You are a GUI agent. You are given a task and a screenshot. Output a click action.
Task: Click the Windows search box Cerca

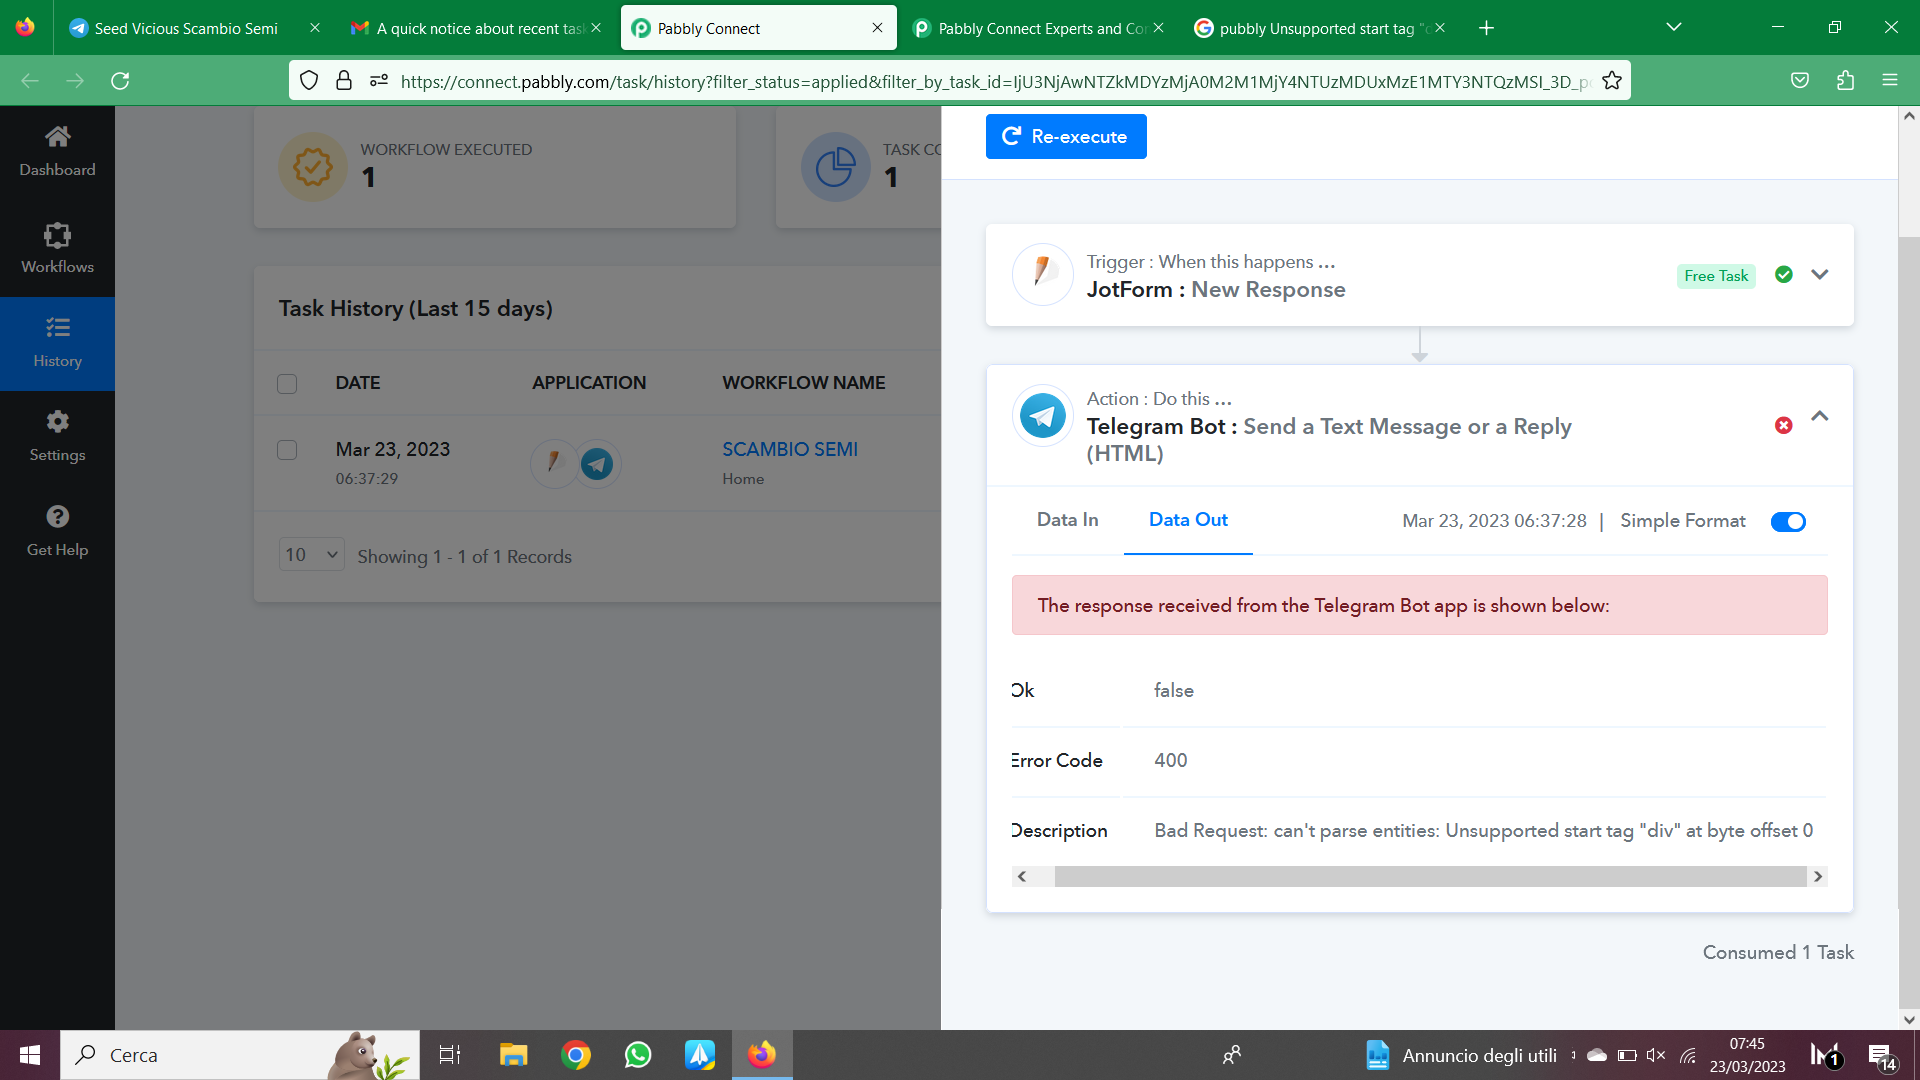point(240,1055)
